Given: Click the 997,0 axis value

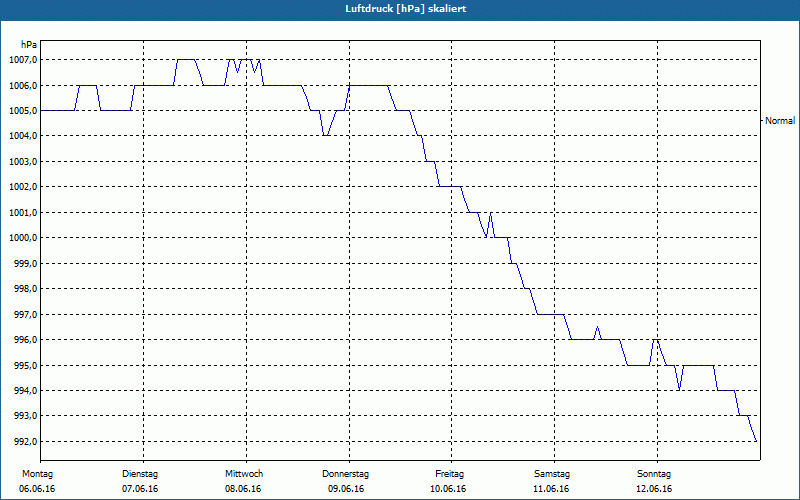Looking at the screenshot, I should pyautogui.click(x=25, y=315).
